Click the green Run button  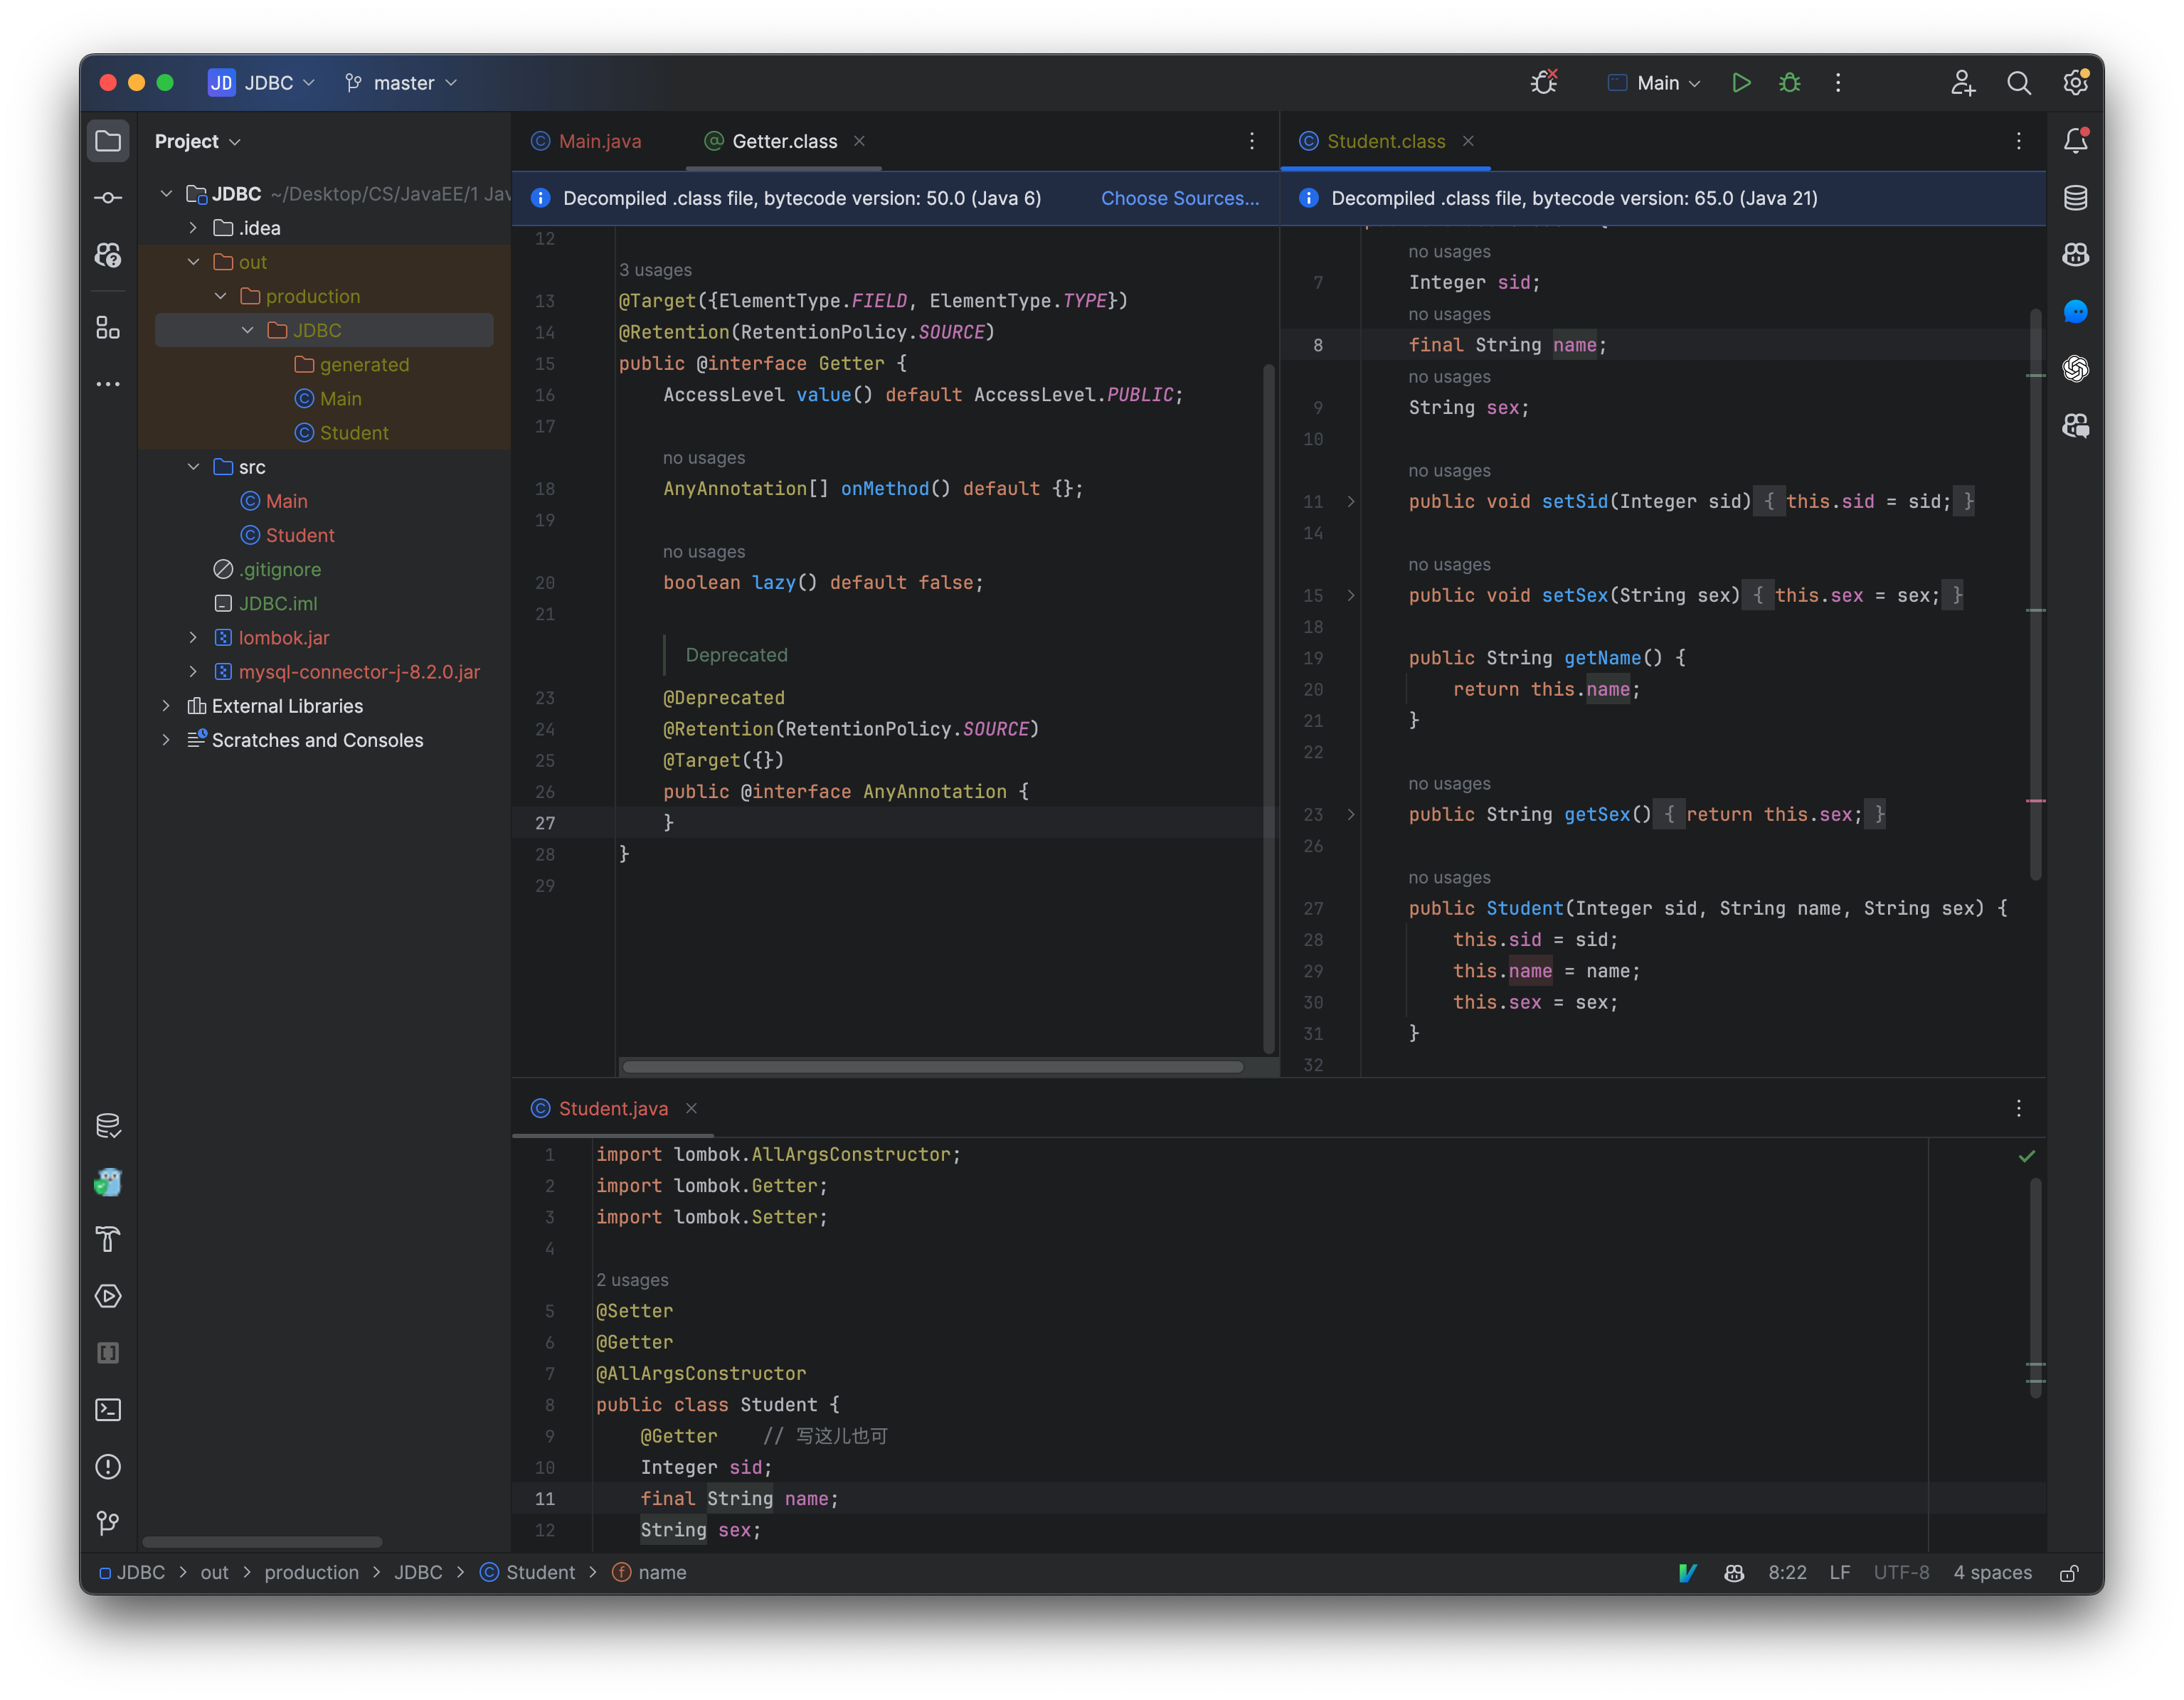tap(1741, 83)
